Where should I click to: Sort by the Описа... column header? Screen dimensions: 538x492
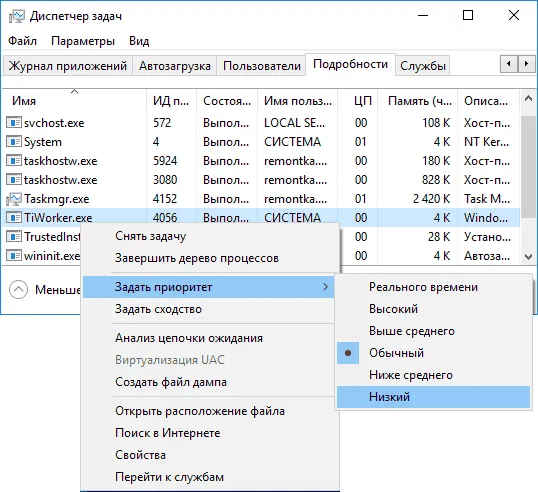[488, 101]
